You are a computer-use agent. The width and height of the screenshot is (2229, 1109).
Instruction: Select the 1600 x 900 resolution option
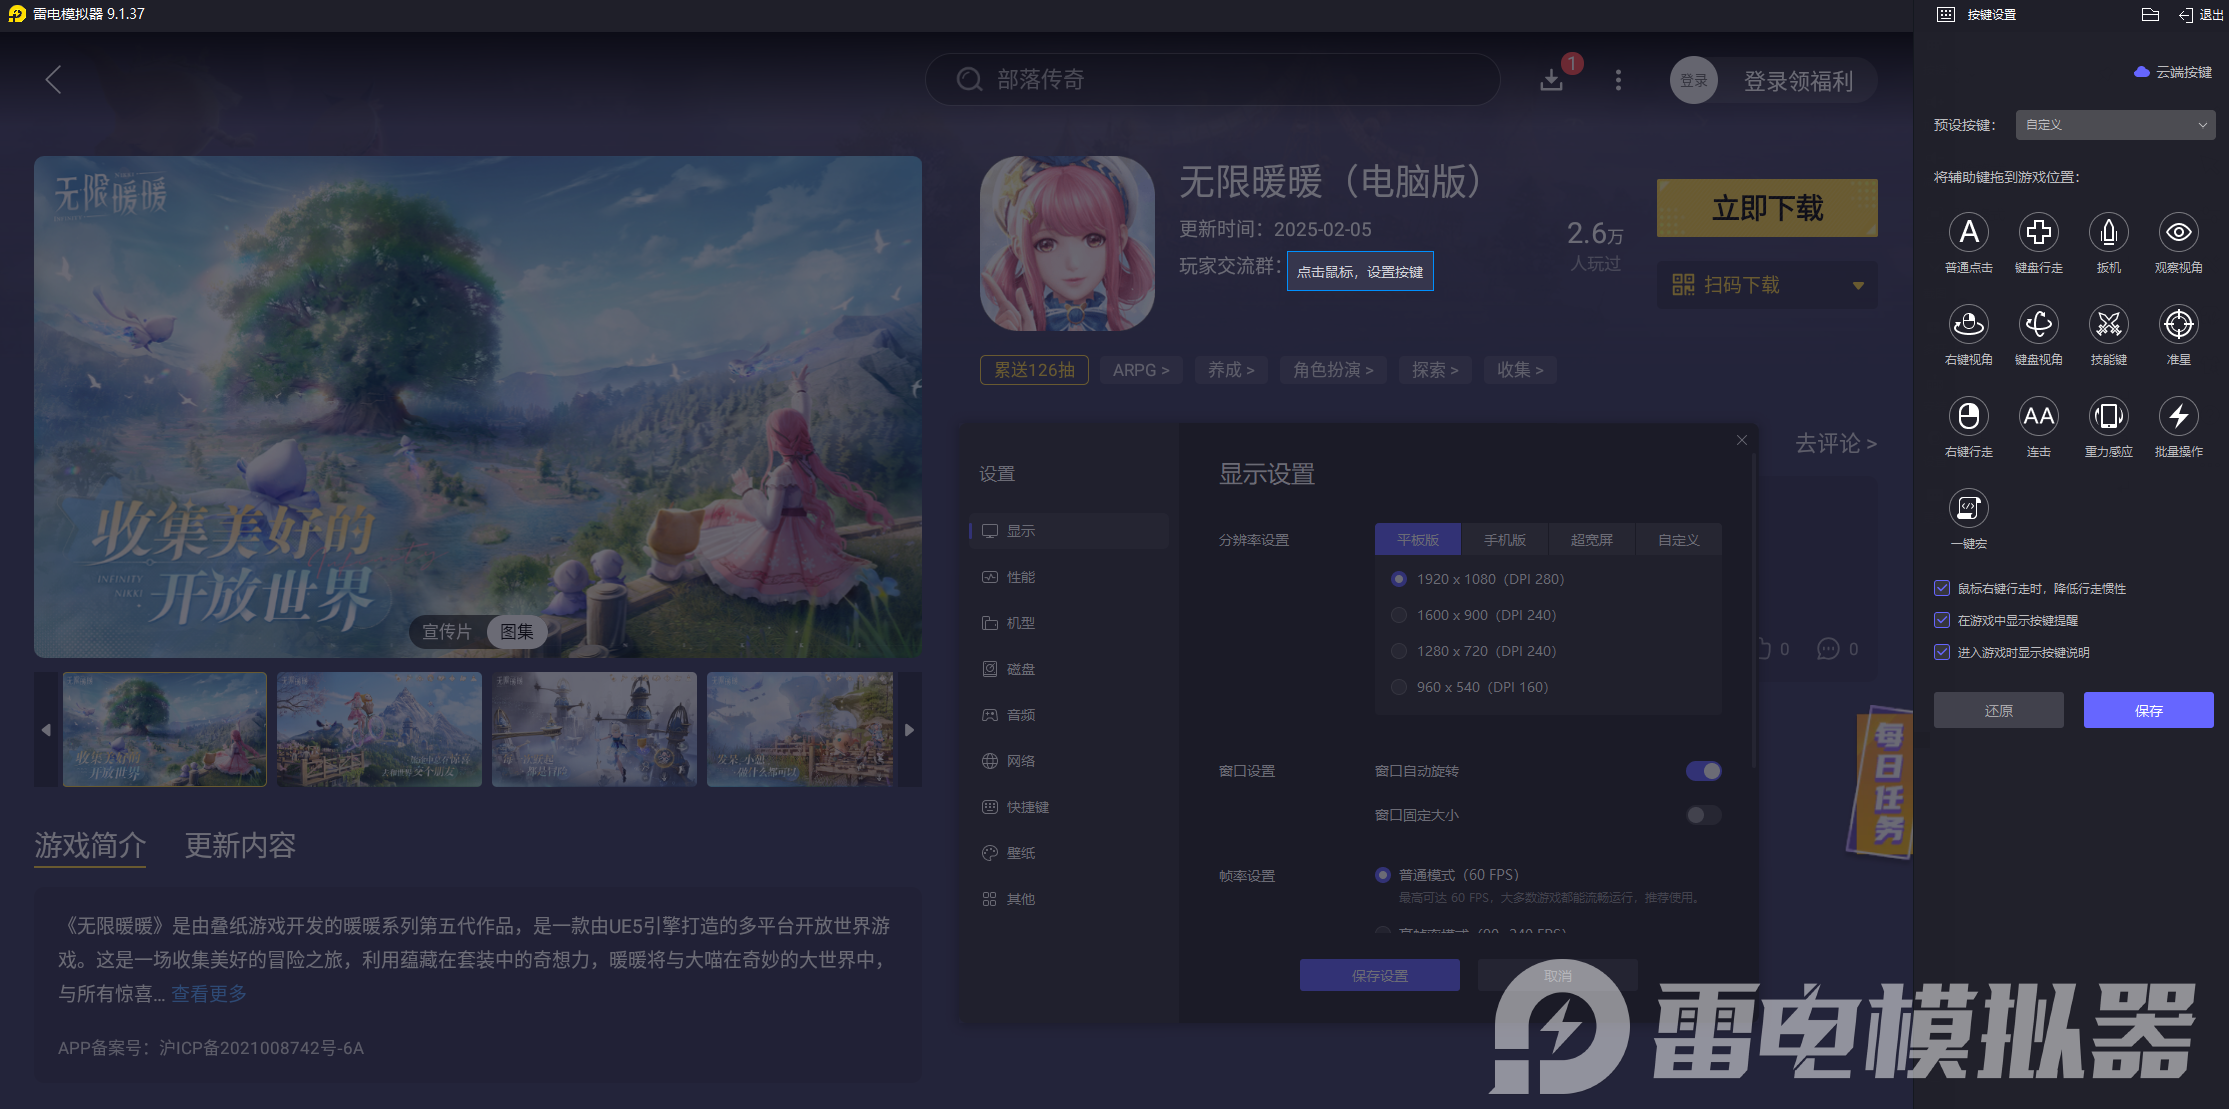[1398, 614]
